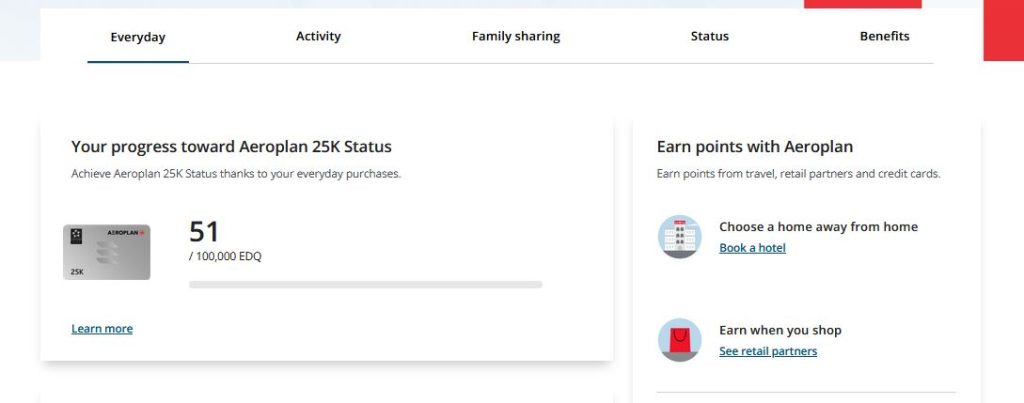Select the Everyday tab
Viewport: 1024px width, 403px height.
coord(138,37)
